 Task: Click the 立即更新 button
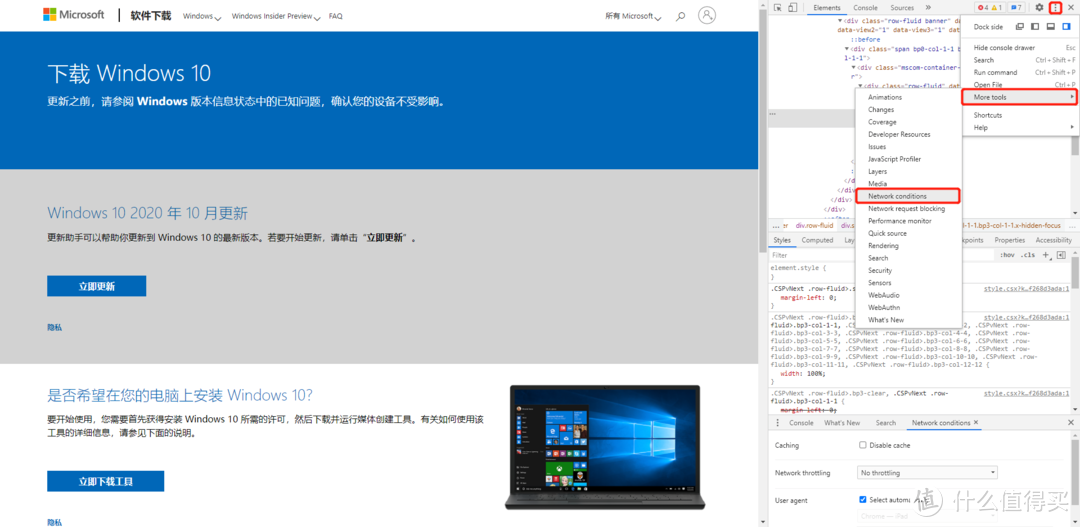pos(96,286)
